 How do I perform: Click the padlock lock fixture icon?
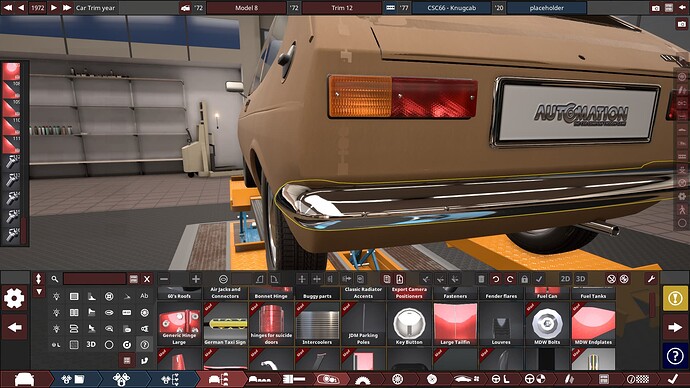tap(524, 279)
